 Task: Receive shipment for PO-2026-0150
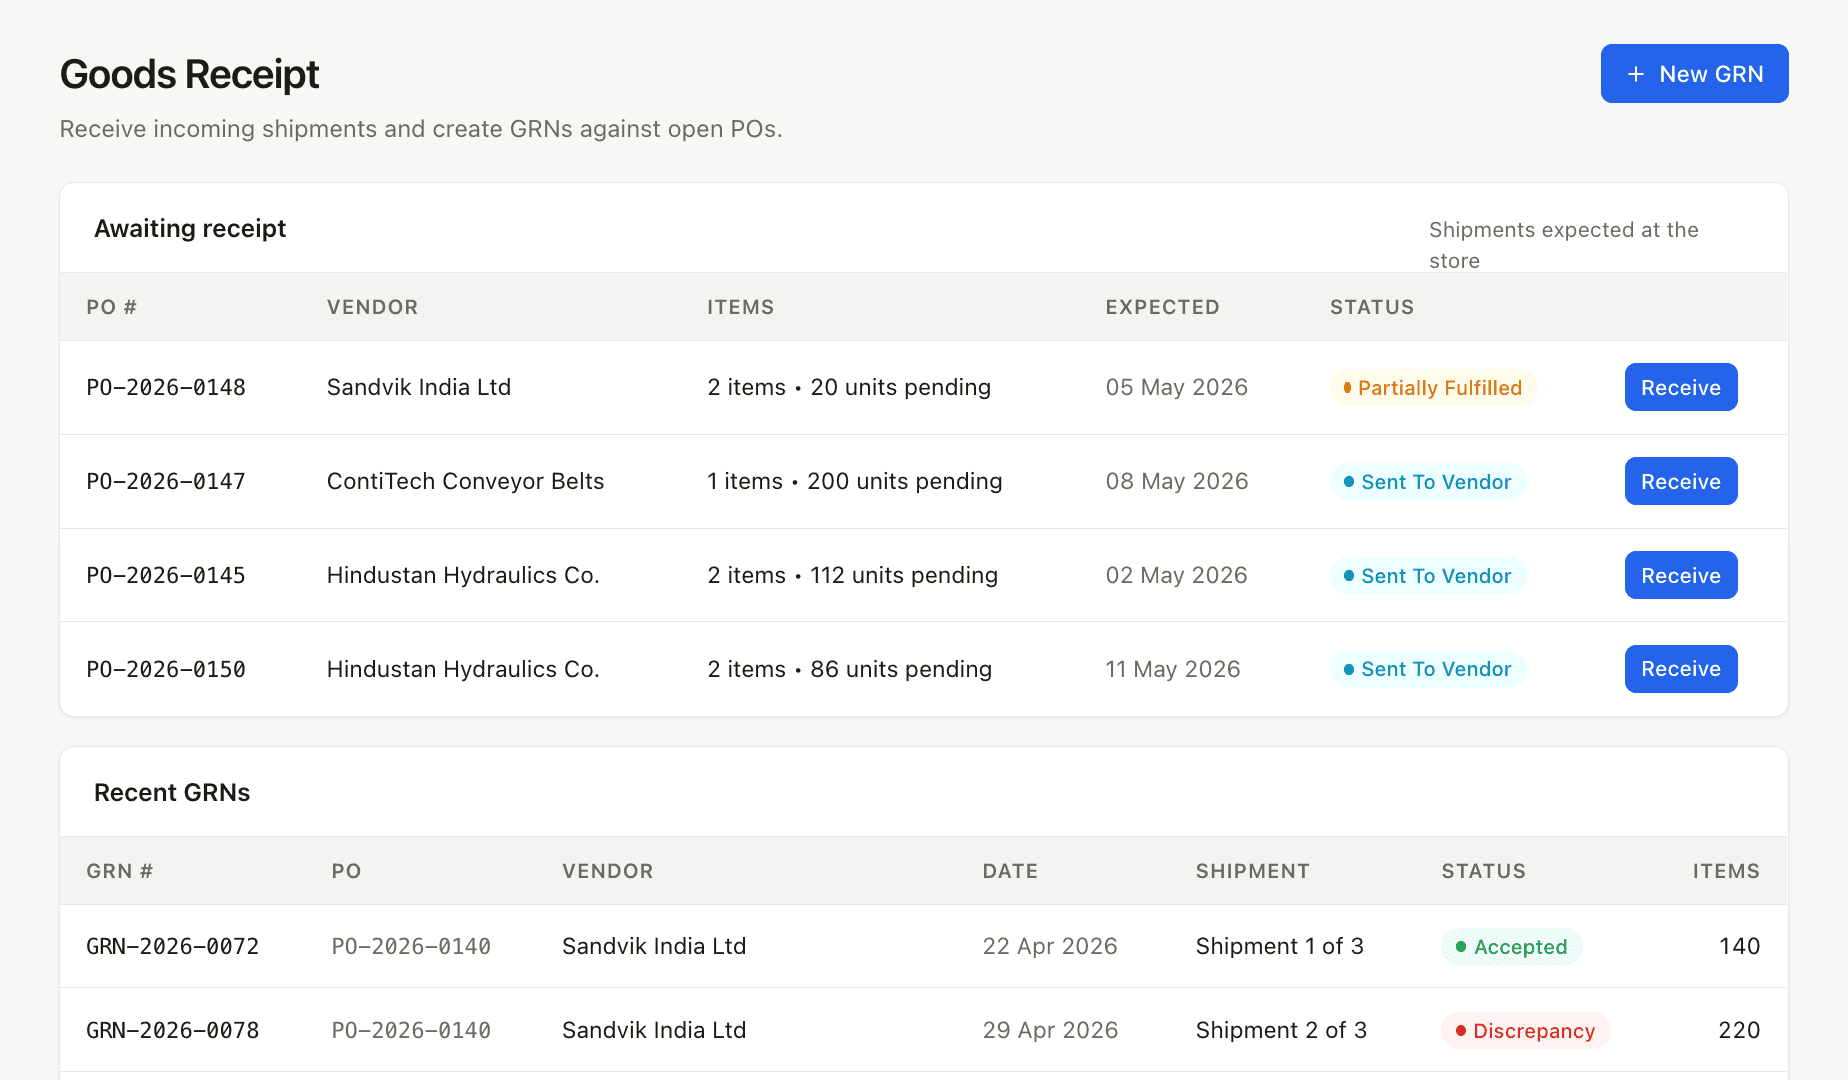tap(1681, 669)
